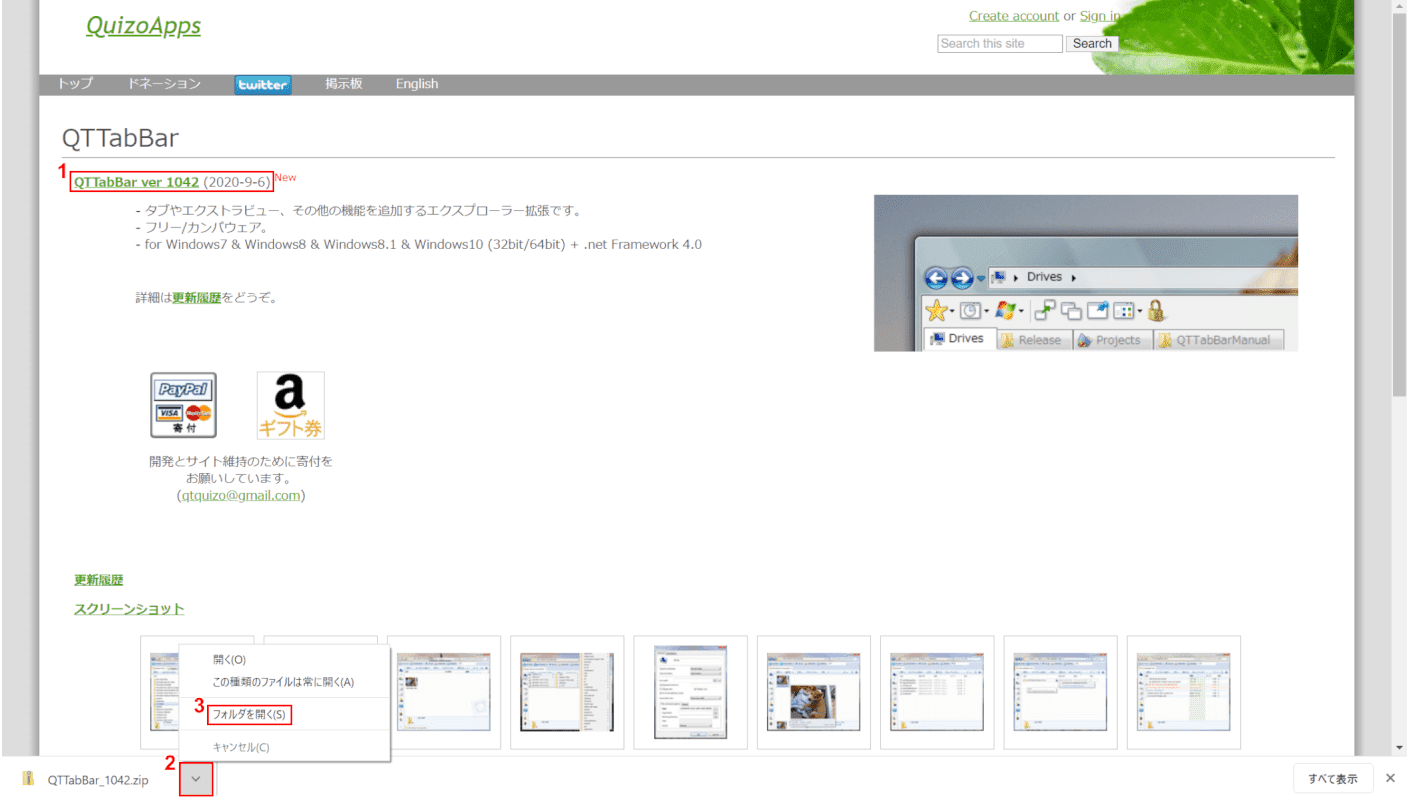This screenshot has height=800, width=1407.
Task: Choose フォルダを開く(S) from the menu
Action: click(285, 715)
